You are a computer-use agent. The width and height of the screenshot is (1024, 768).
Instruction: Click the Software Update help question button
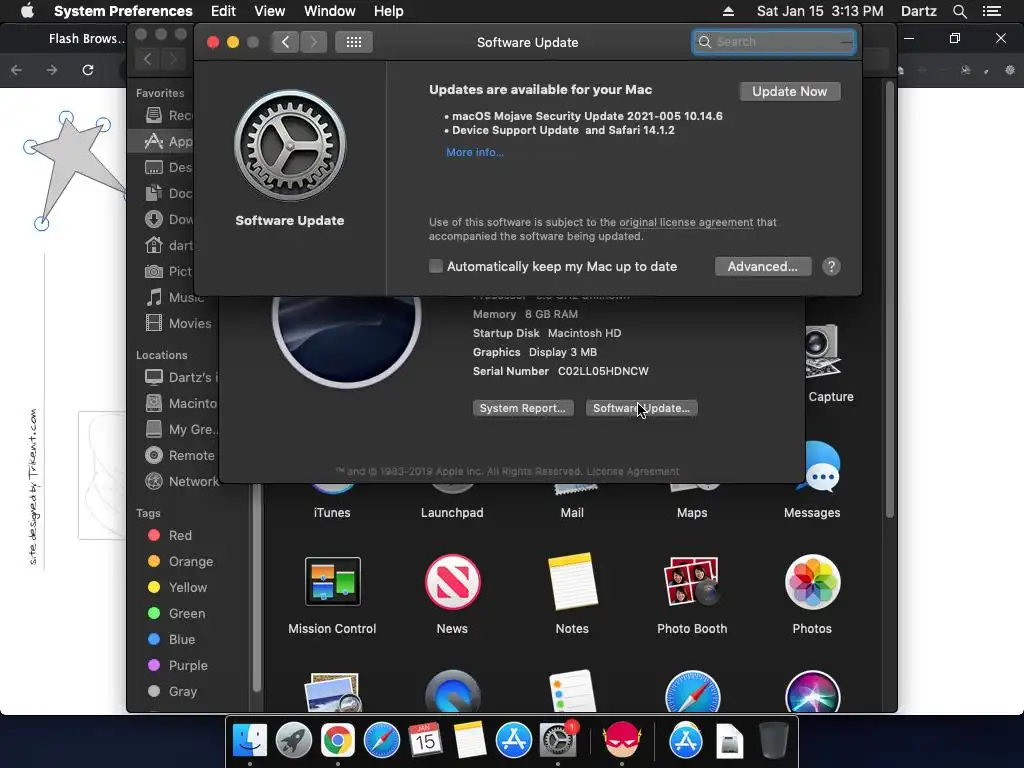point(831,266)
